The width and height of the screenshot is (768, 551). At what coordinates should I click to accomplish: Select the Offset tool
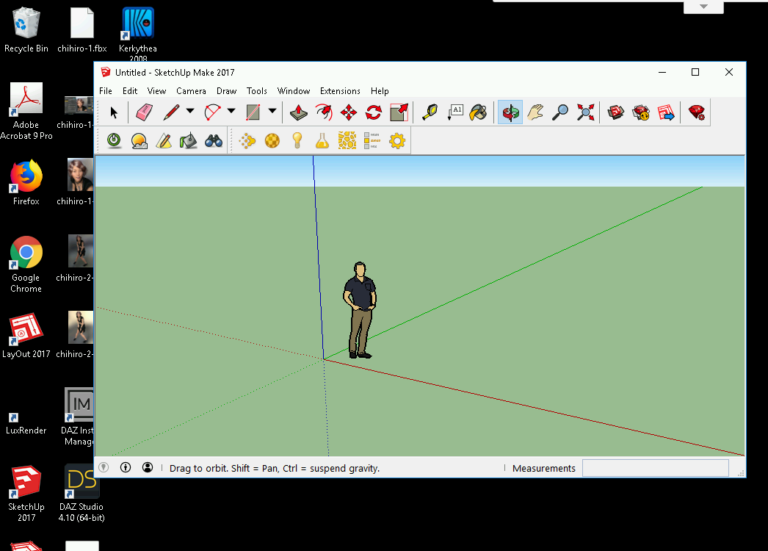click(323, 113)
